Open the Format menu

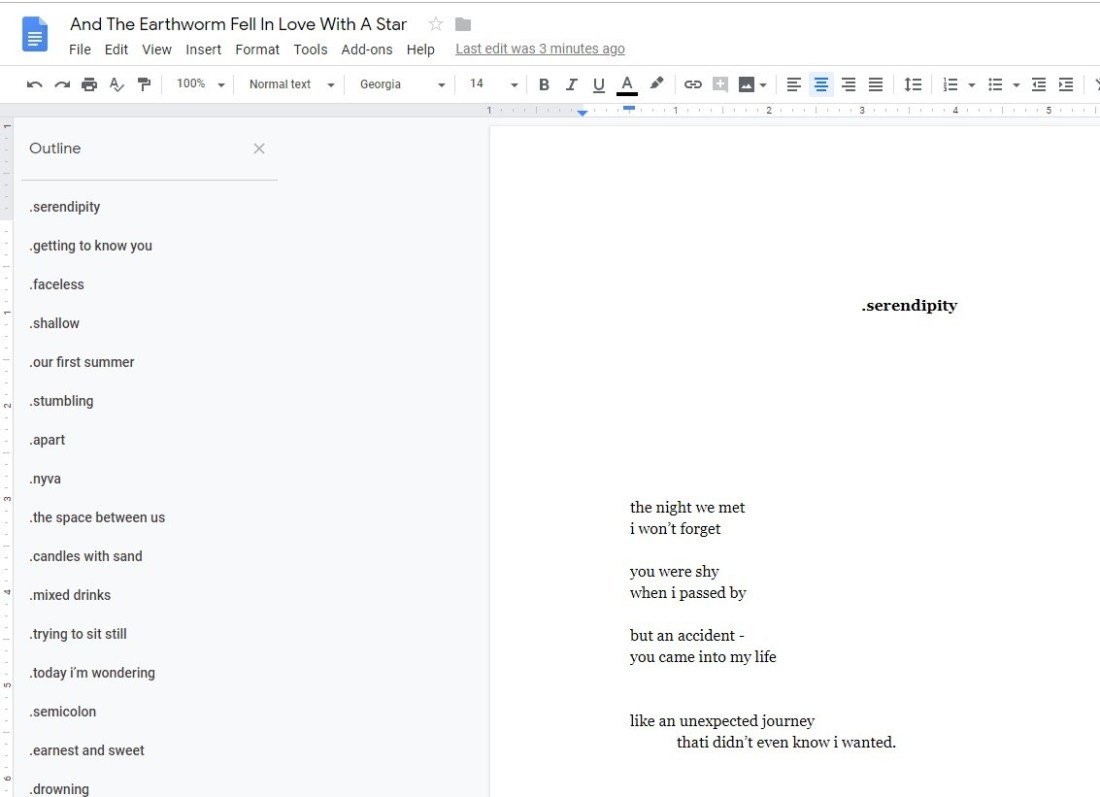(x=257, y=49)
